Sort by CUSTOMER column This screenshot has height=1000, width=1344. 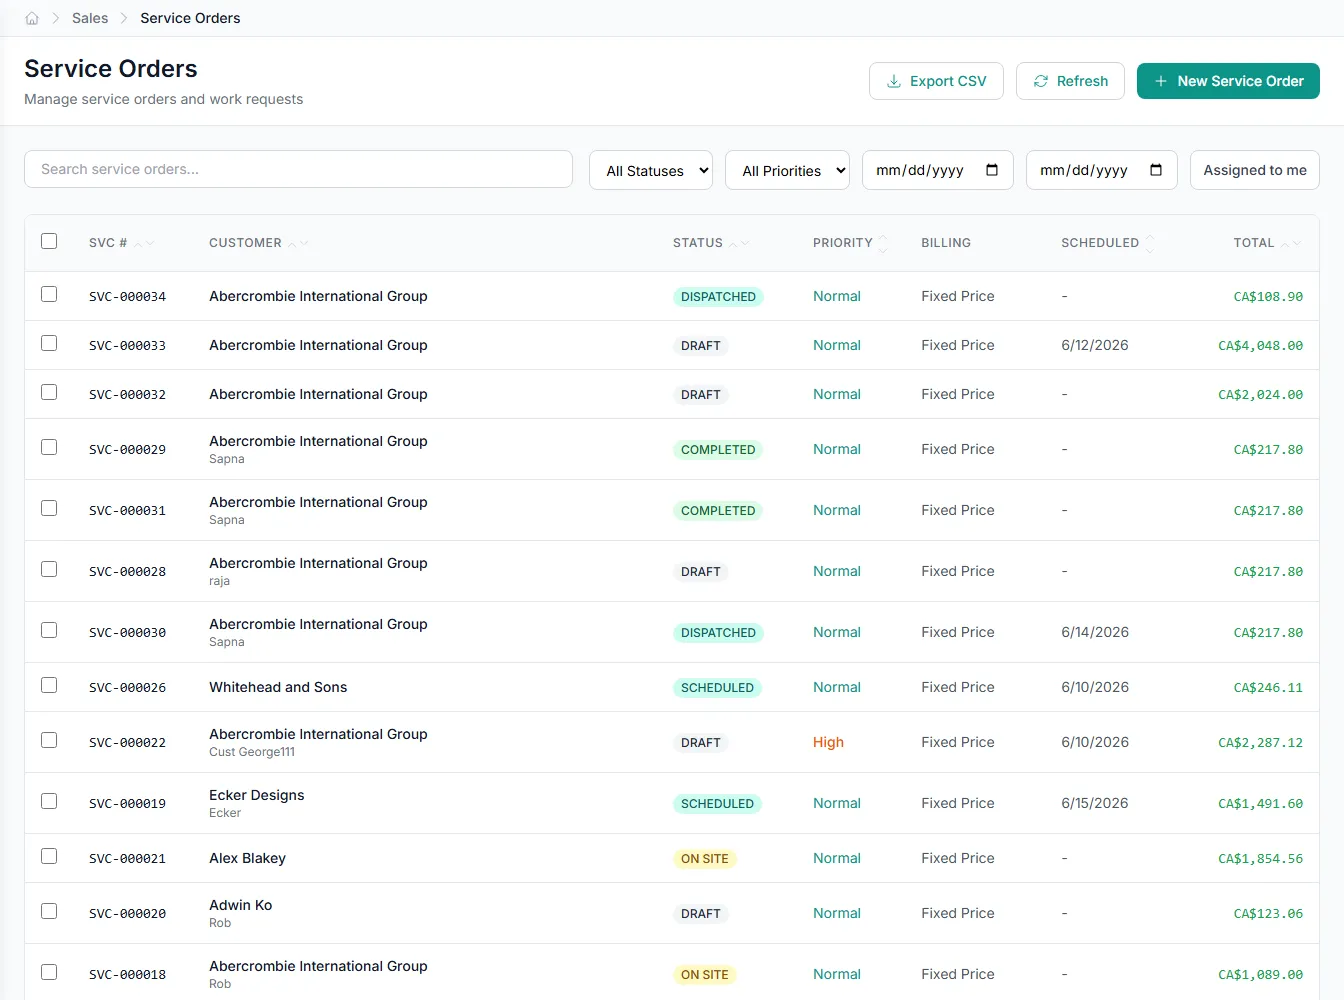258,243
